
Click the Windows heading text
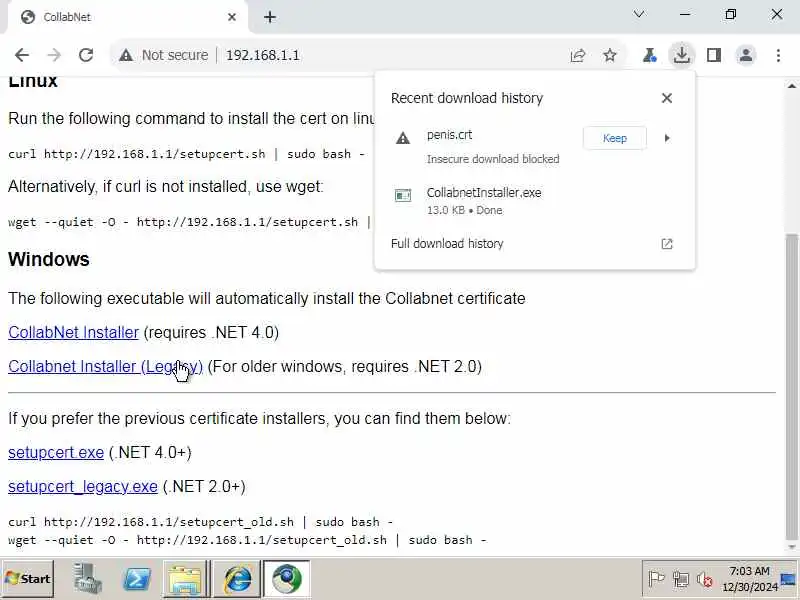tap(49, 259)
